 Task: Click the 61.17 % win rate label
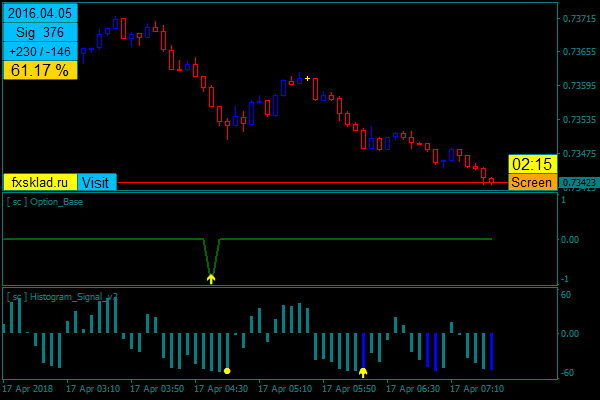coord(40,70)
